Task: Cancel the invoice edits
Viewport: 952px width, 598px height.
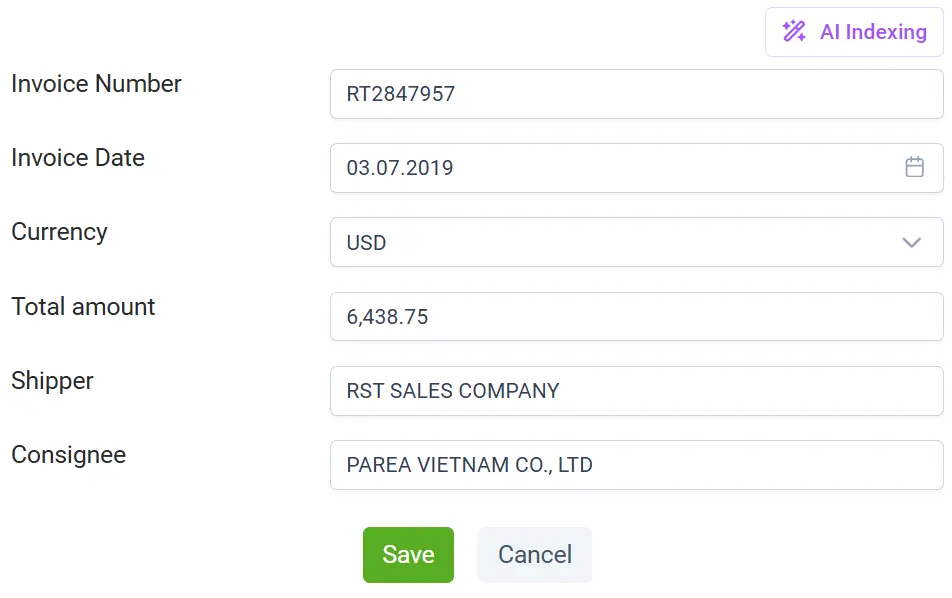Action: coord(534,555)
